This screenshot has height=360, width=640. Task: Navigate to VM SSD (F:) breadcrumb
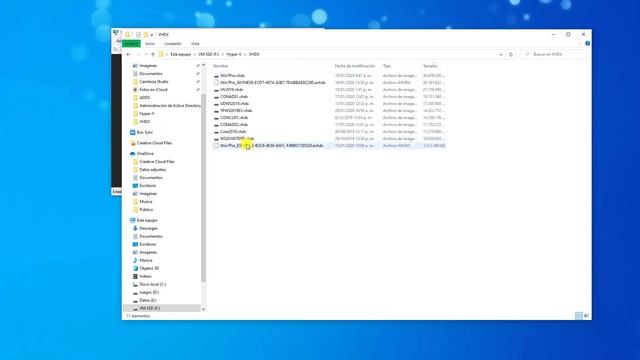pos(209,54)
